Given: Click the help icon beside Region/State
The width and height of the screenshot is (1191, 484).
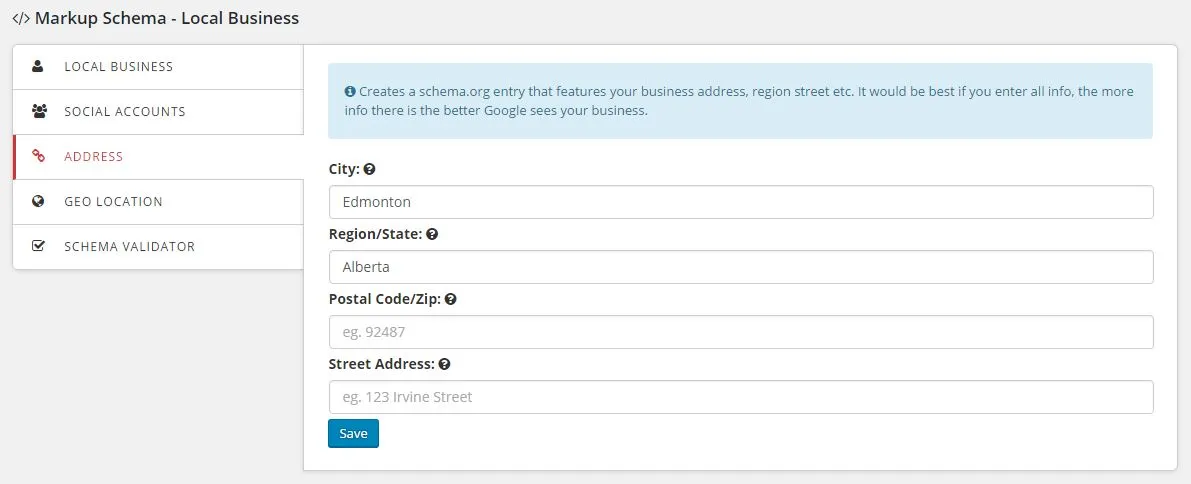Looking at the screenshot, I should [431, 235].
